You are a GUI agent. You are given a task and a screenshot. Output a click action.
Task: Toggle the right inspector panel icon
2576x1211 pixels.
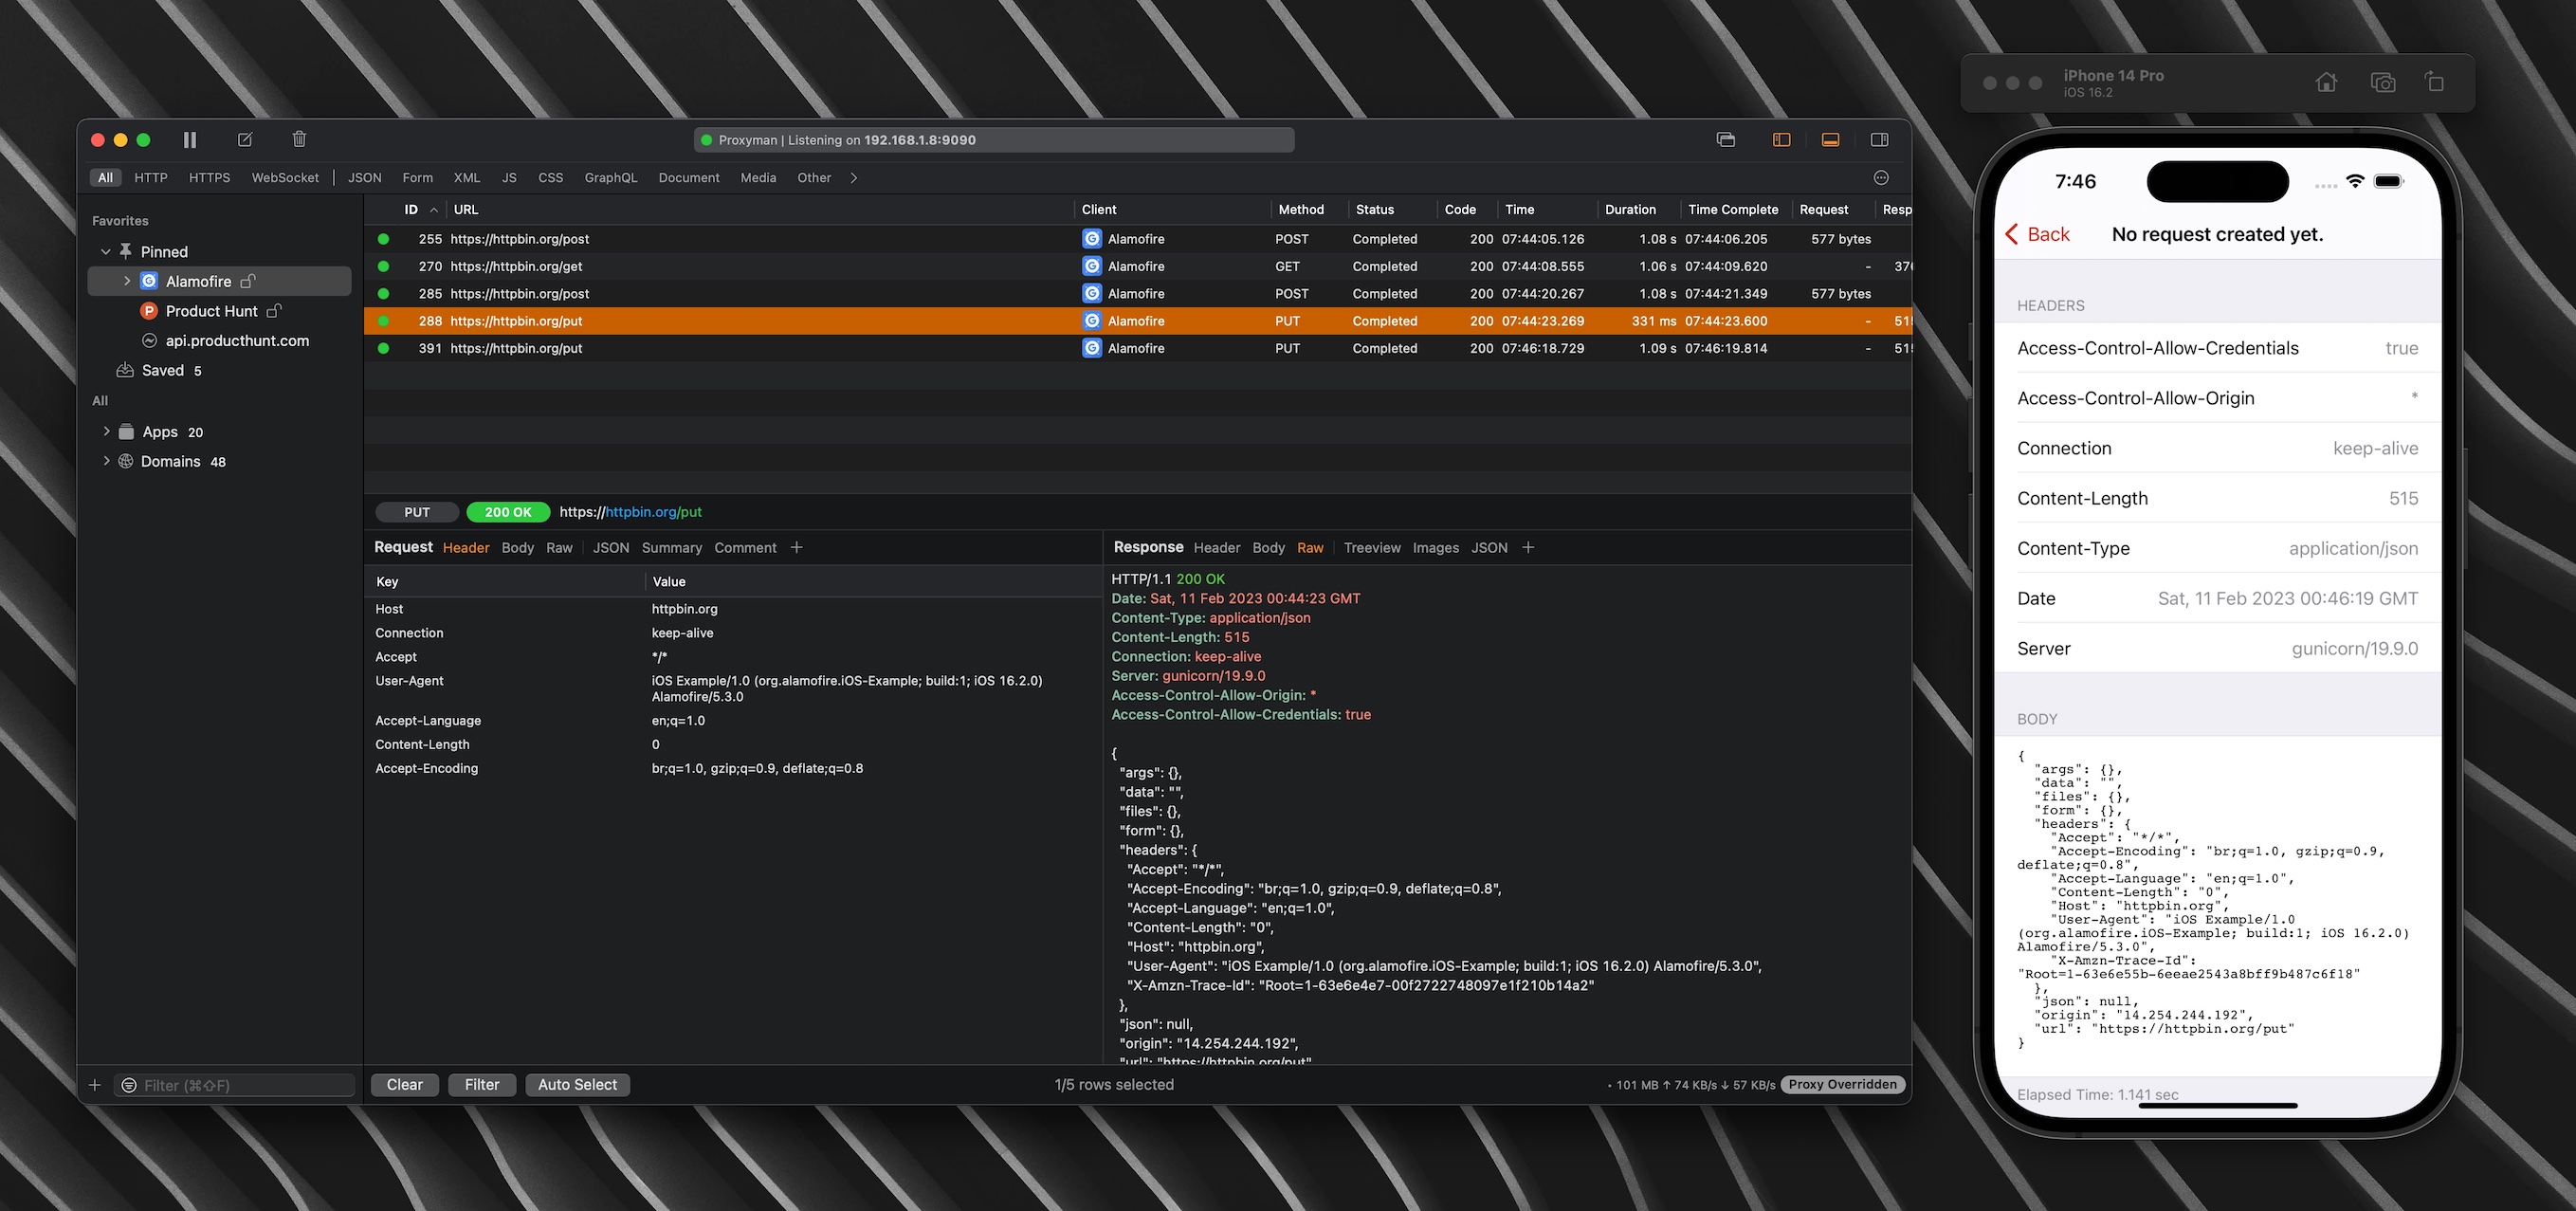[x=1879, y=140]
